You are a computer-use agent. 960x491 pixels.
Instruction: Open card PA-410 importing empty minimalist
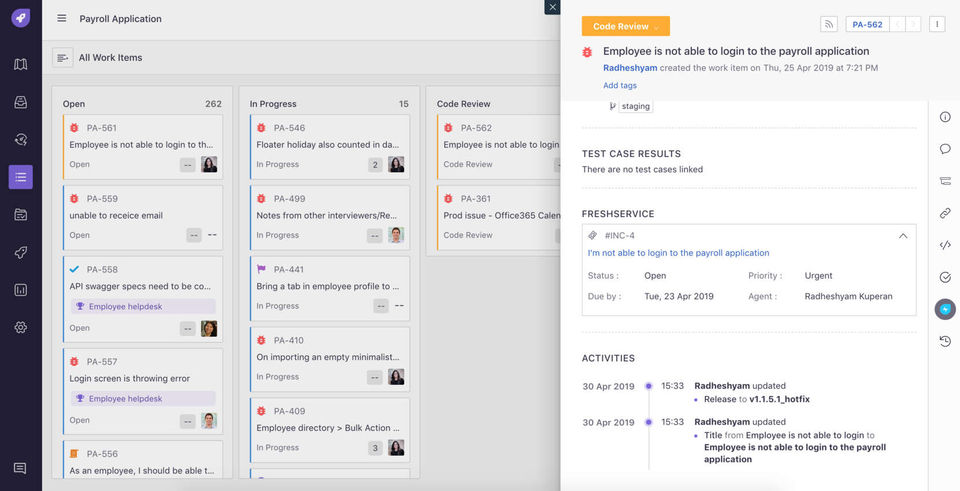point(330,359)
